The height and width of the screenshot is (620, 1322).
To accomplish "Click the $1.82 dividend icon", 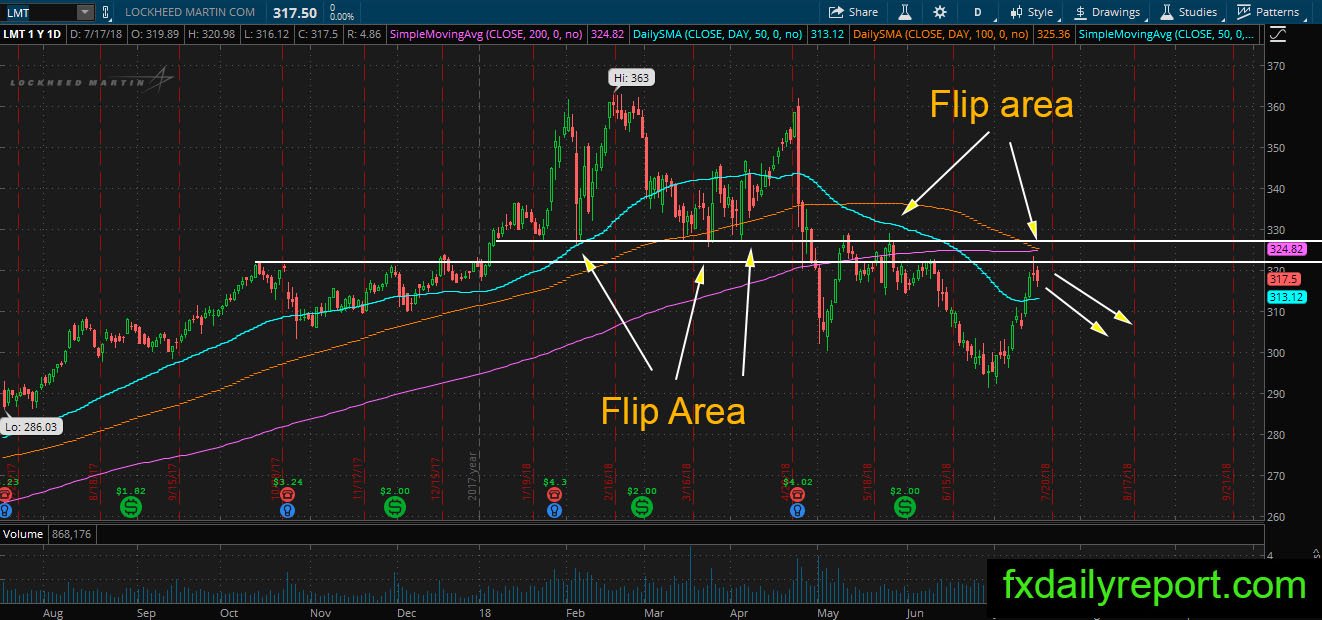I will point(131,509).
